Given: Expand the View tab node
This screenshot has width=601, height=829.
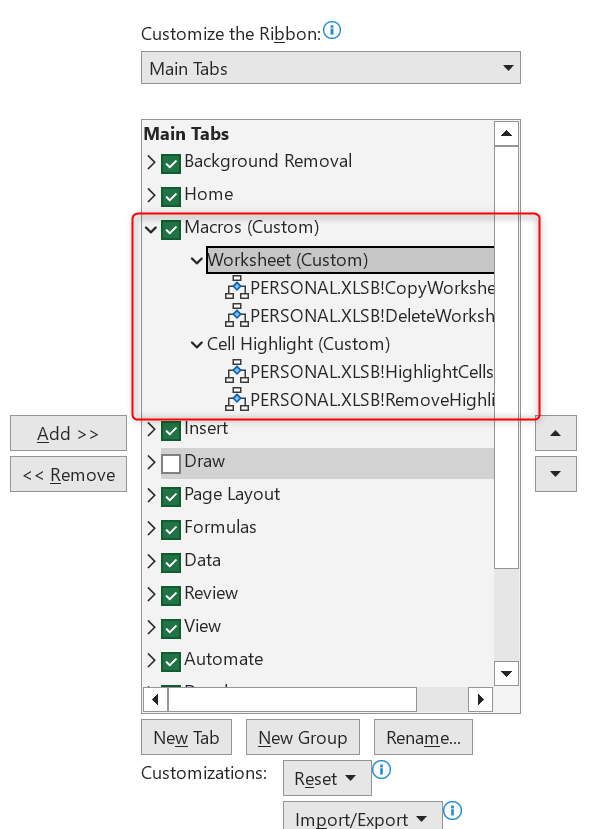Looking at the screenshot, I should (151, 627).
